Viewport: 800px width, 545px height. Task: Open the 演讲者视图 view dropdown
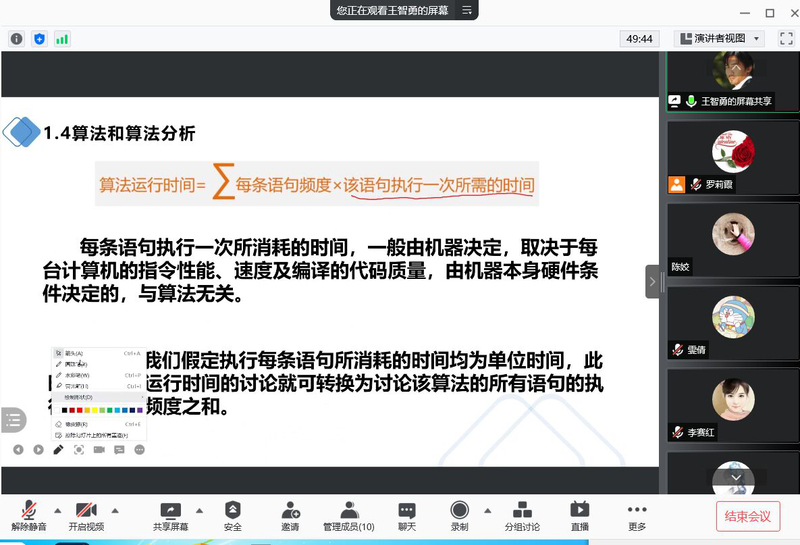point(719,39)
